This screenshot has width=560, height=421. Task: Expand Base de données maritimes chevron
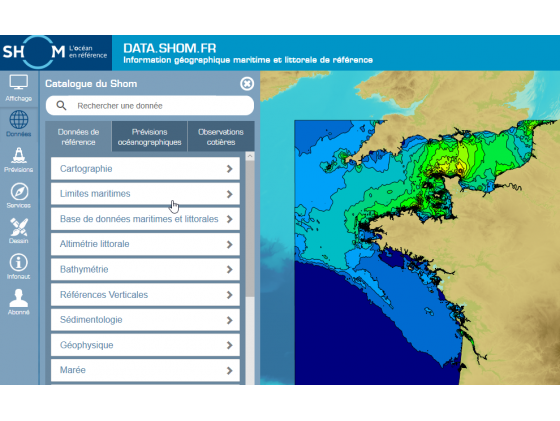point(230,219)
